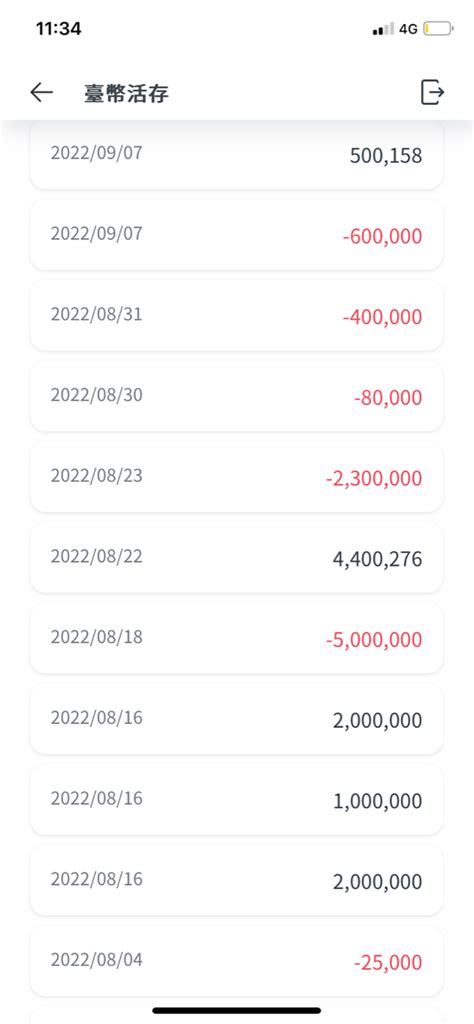Tap the 2022/08/23 date label
The image size is (474, 1024).
pos(97,475)
